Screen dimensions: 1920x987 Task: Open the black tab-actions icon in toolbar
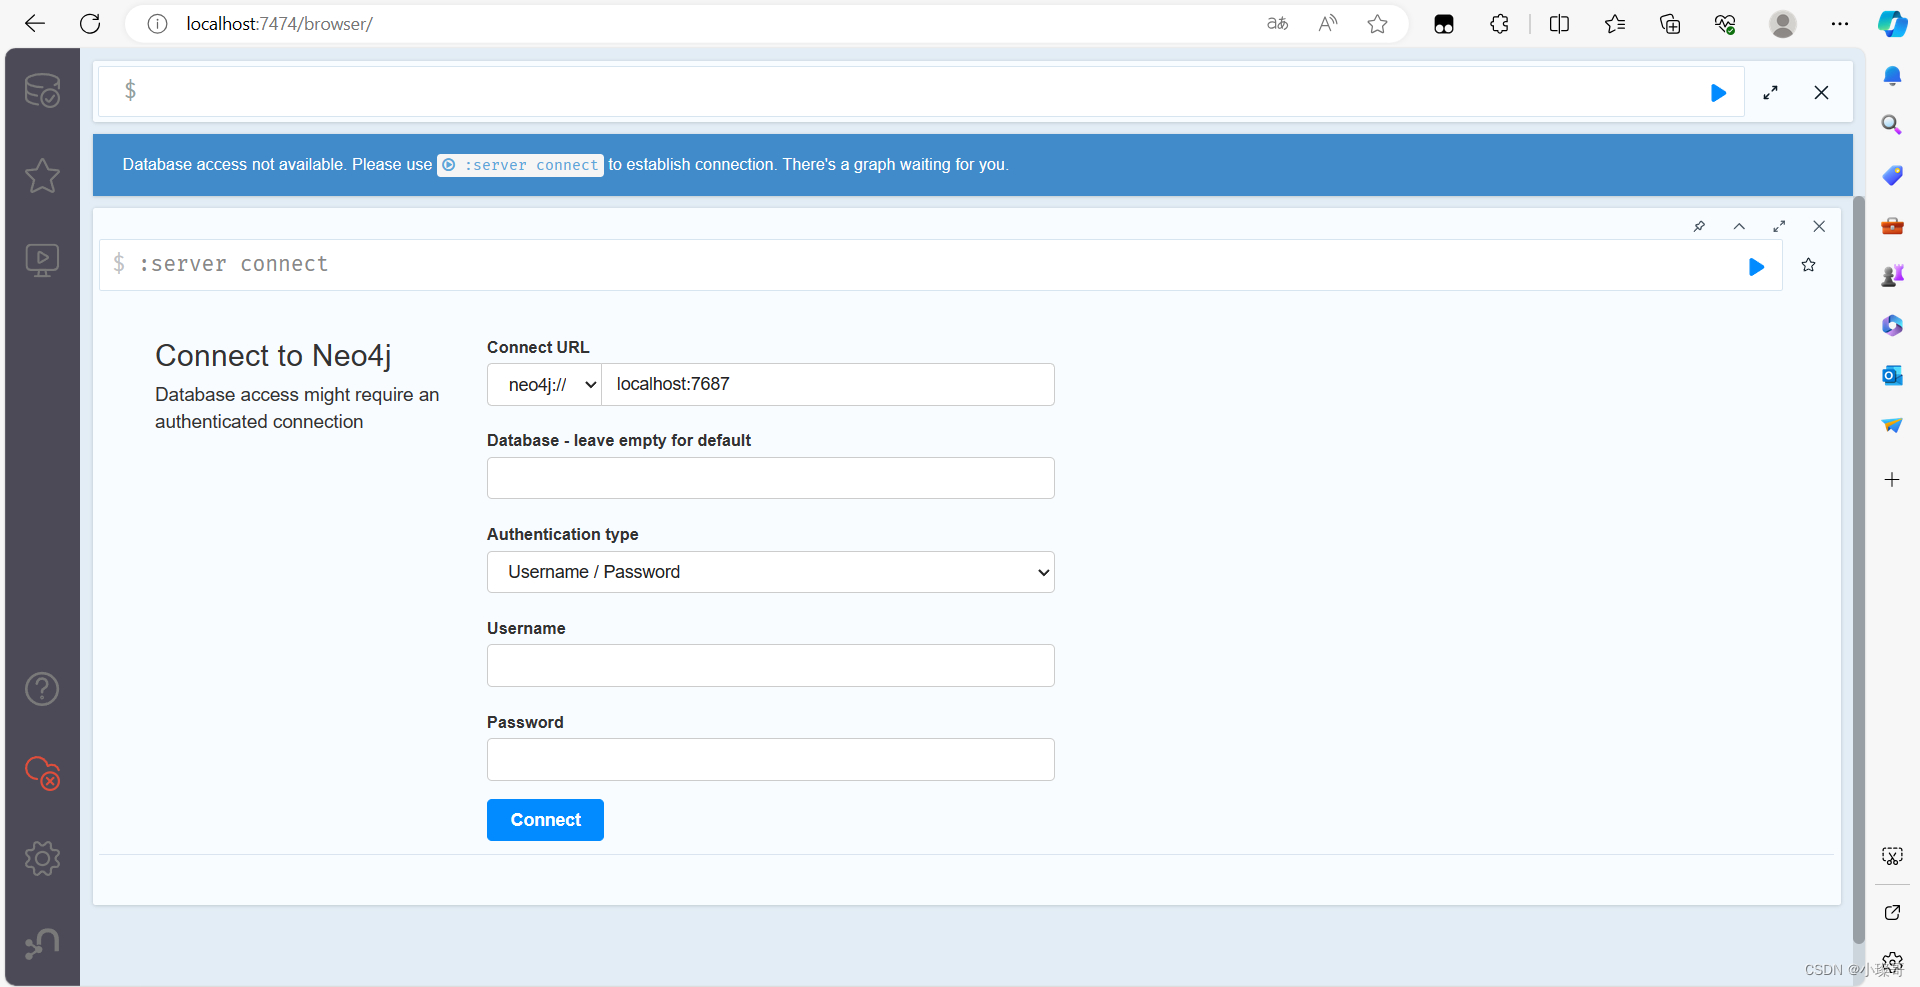(x=1443, y=24)
